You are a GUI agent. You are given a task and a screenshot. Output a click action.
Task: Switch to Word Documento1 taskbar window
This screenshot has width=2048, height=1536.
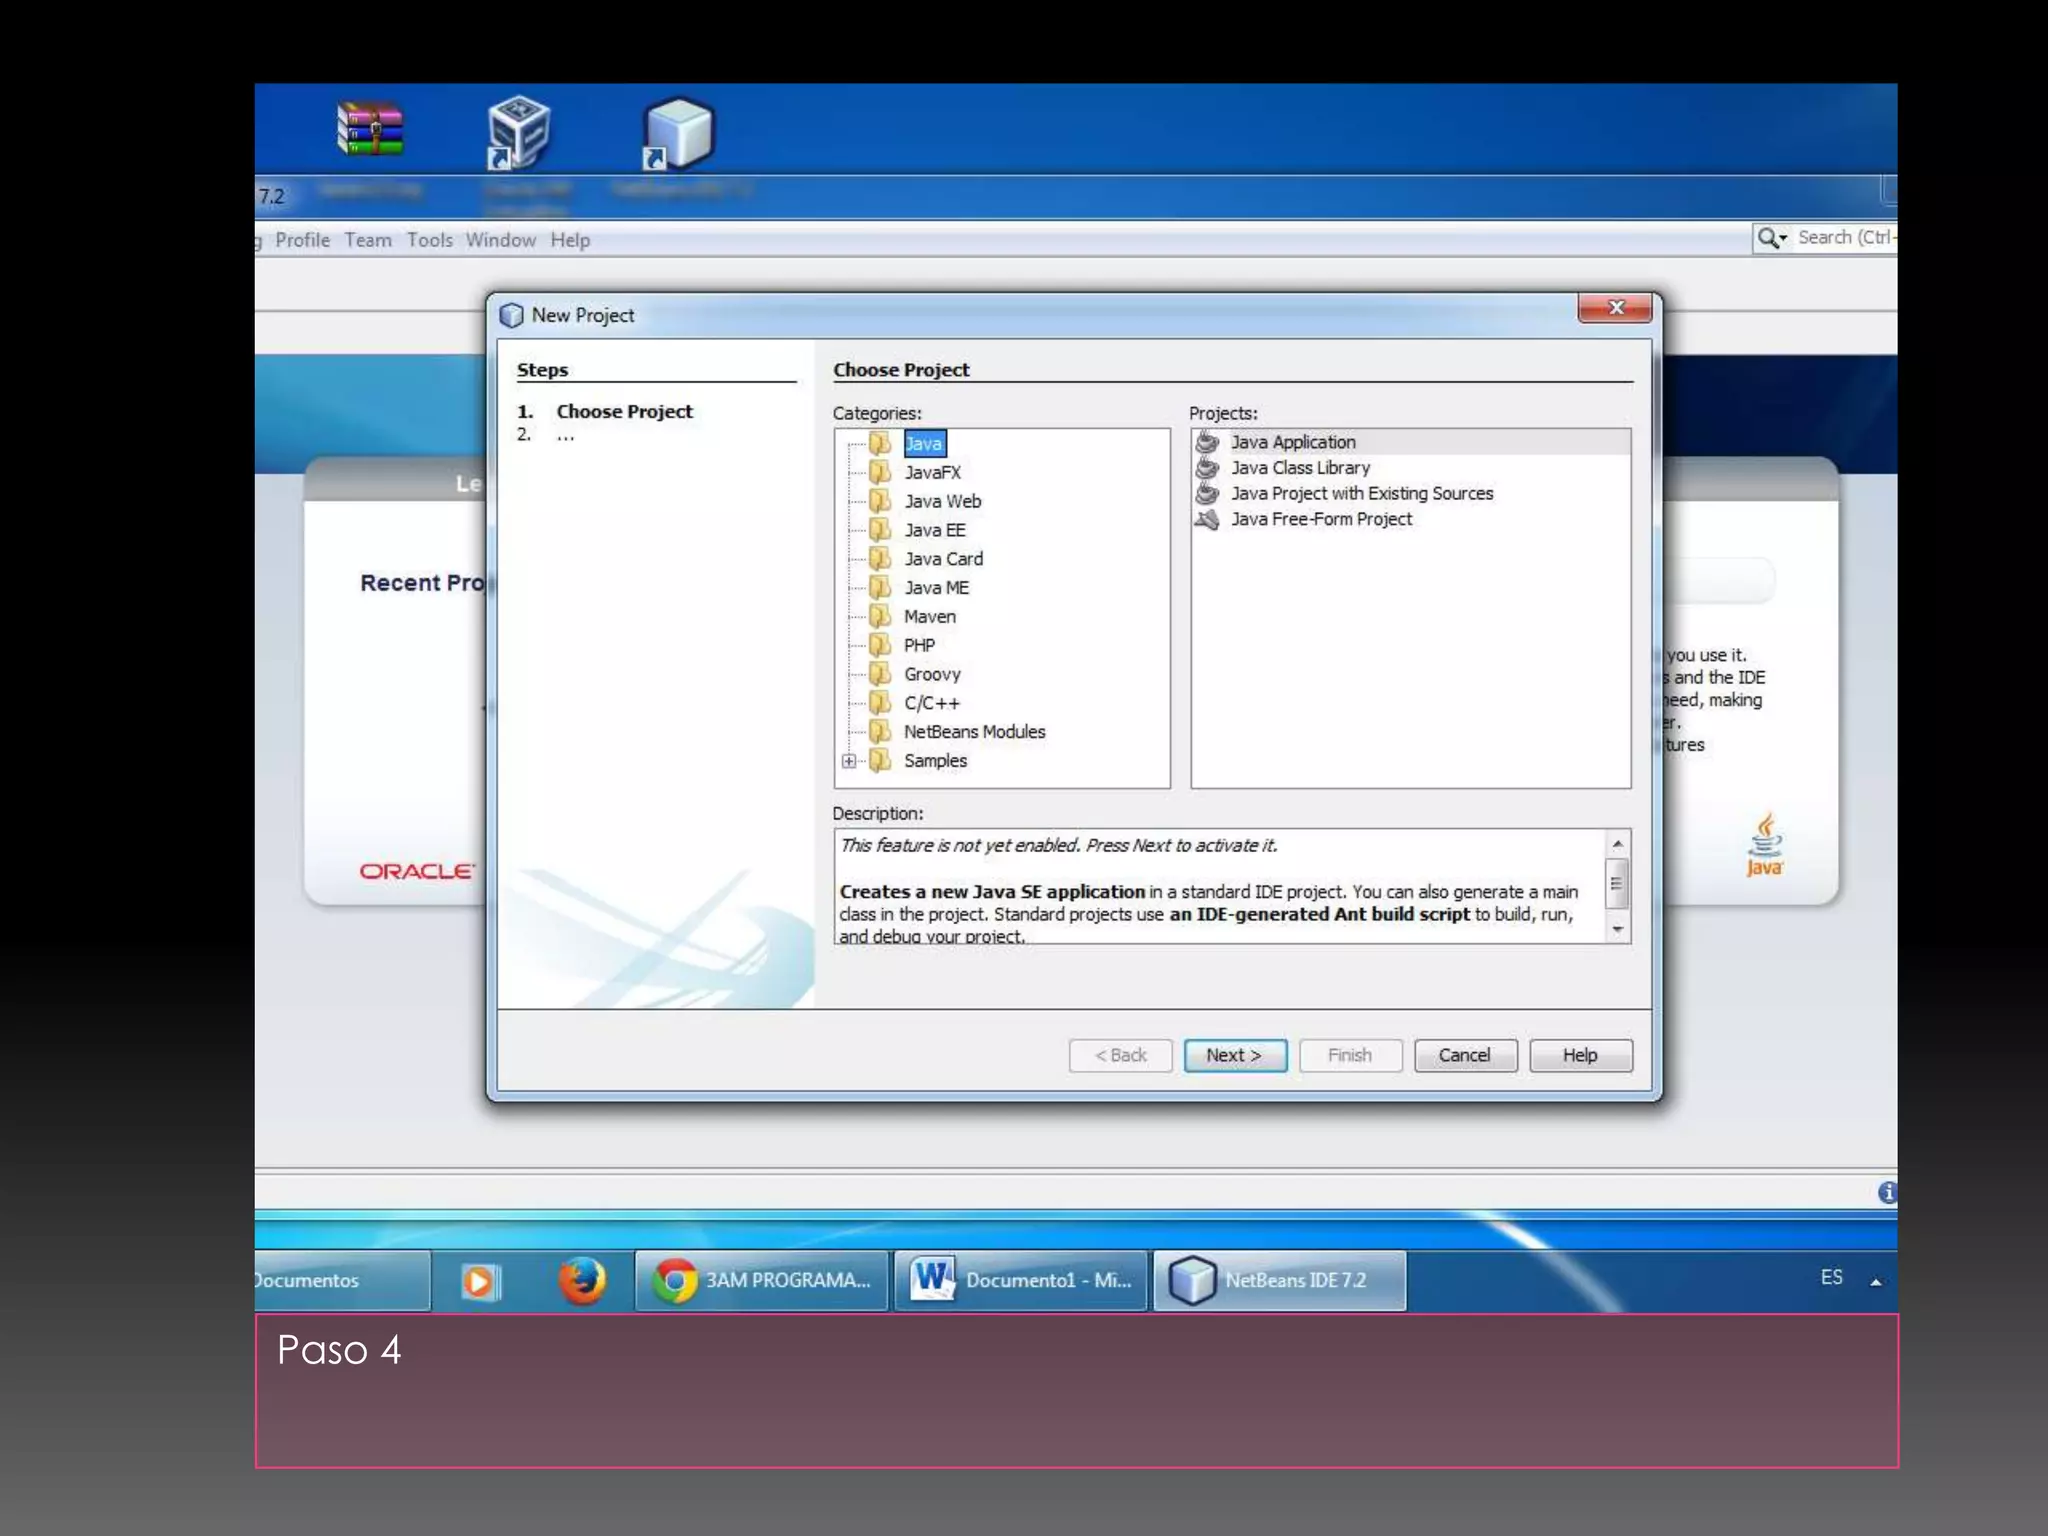1021,1281
